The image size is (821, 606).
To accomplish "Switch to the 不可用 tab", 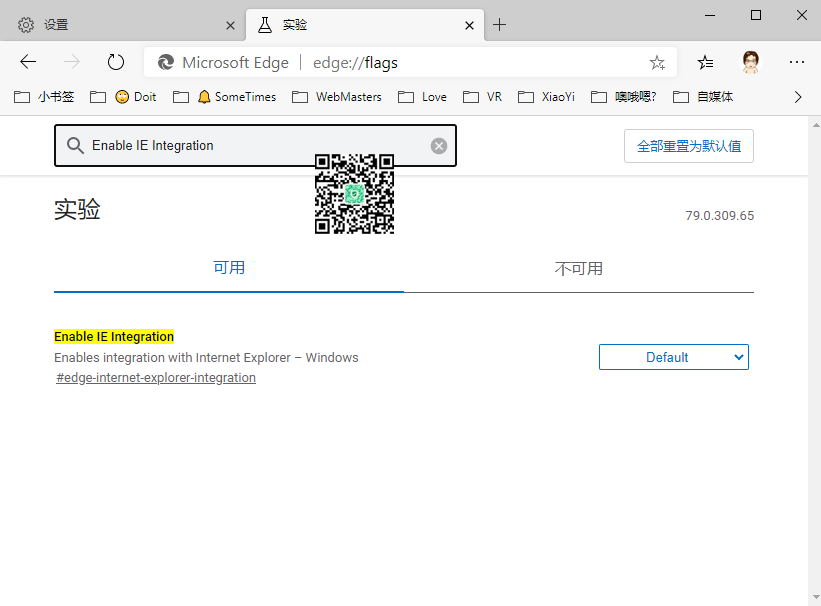I will 579,269.
